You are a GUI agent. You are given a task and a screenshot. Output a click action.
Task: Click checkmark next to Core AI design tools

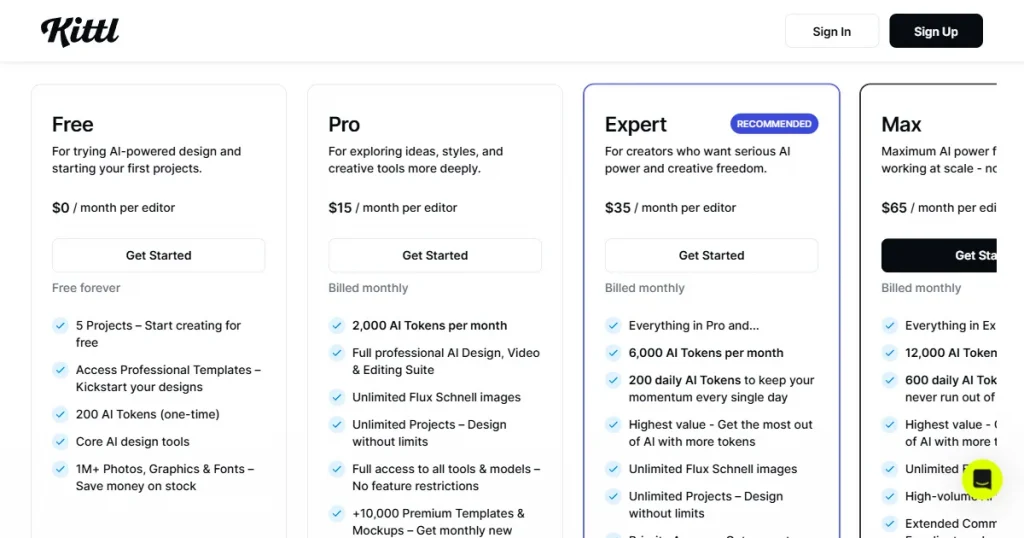(60, 441)
